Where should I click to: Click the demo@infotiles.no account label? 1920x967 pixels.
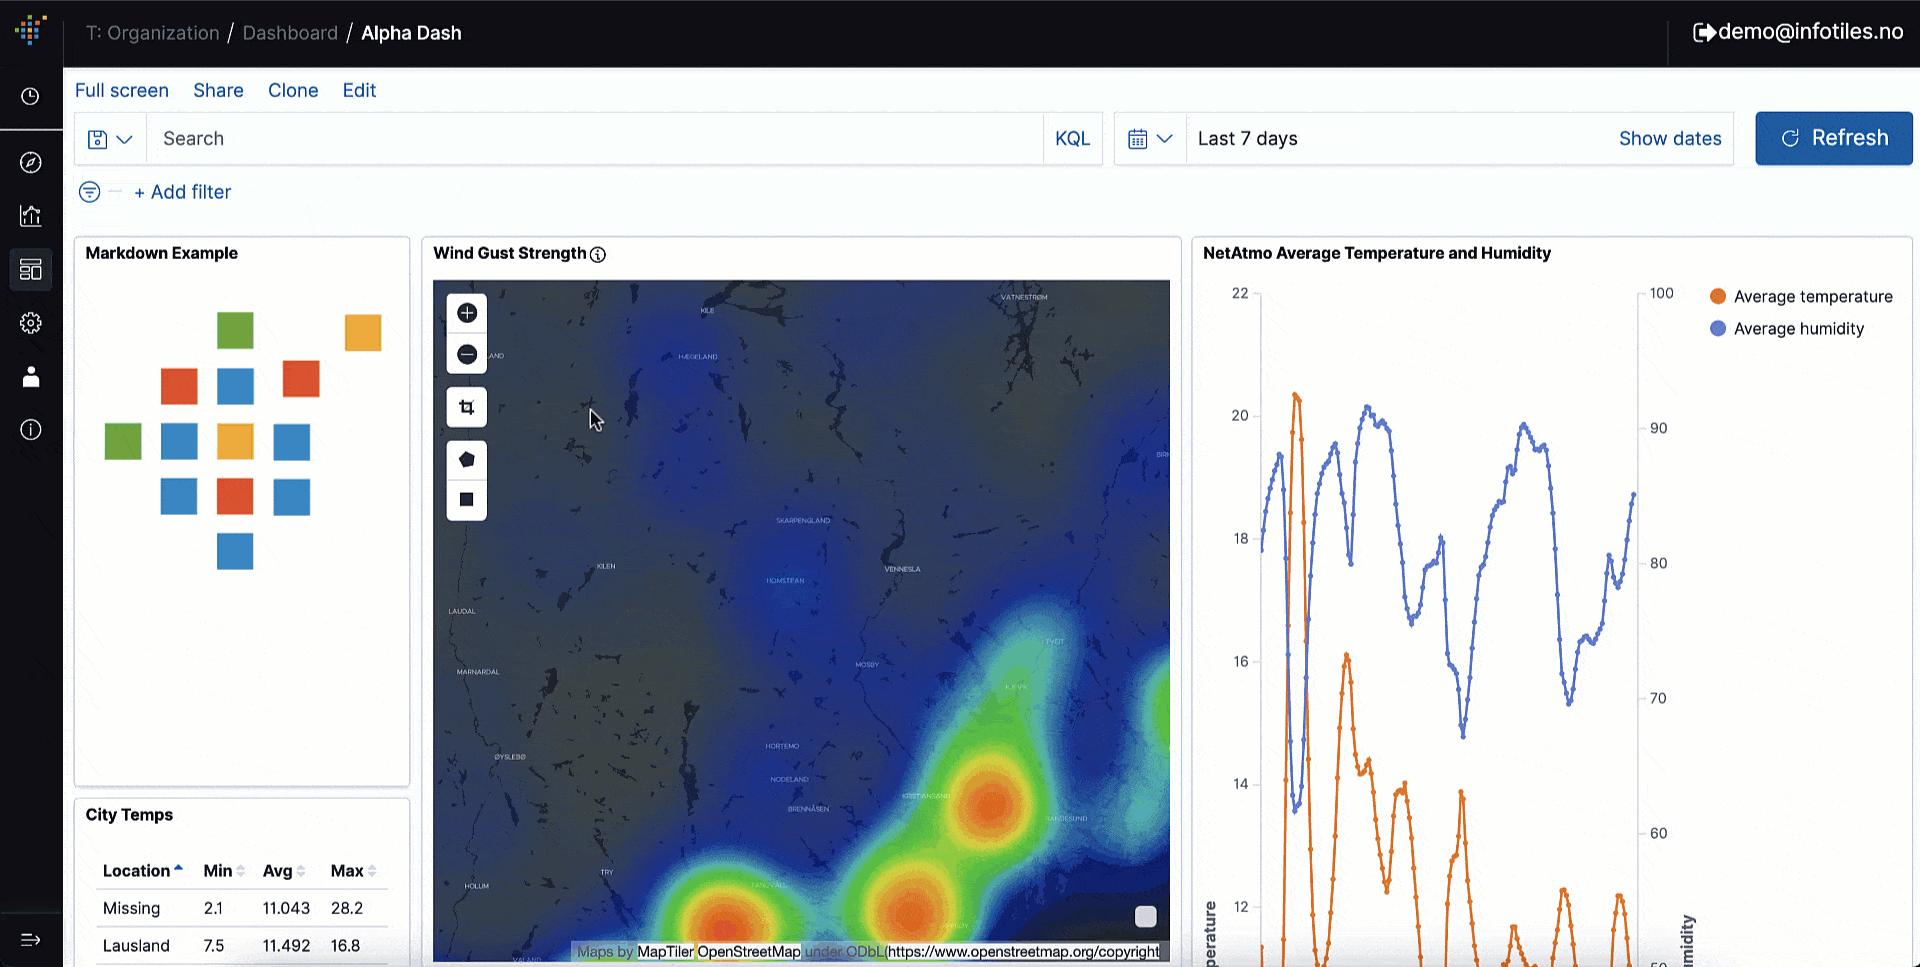[1811, 32]
